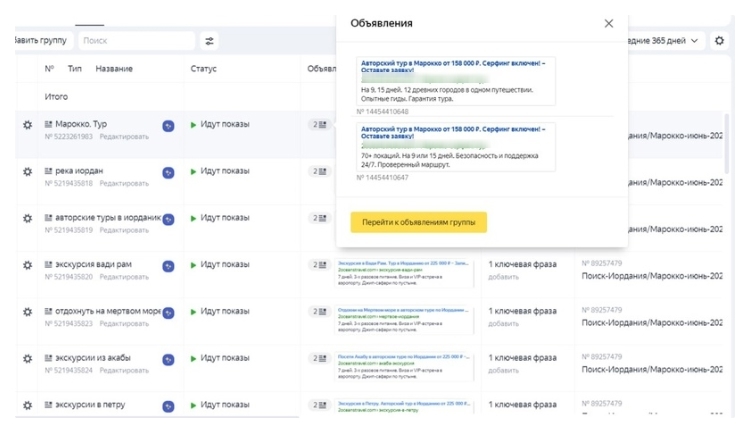
Task: Click blue round icon in экскурсии в петру row
Action: click(x=168, y=406)
